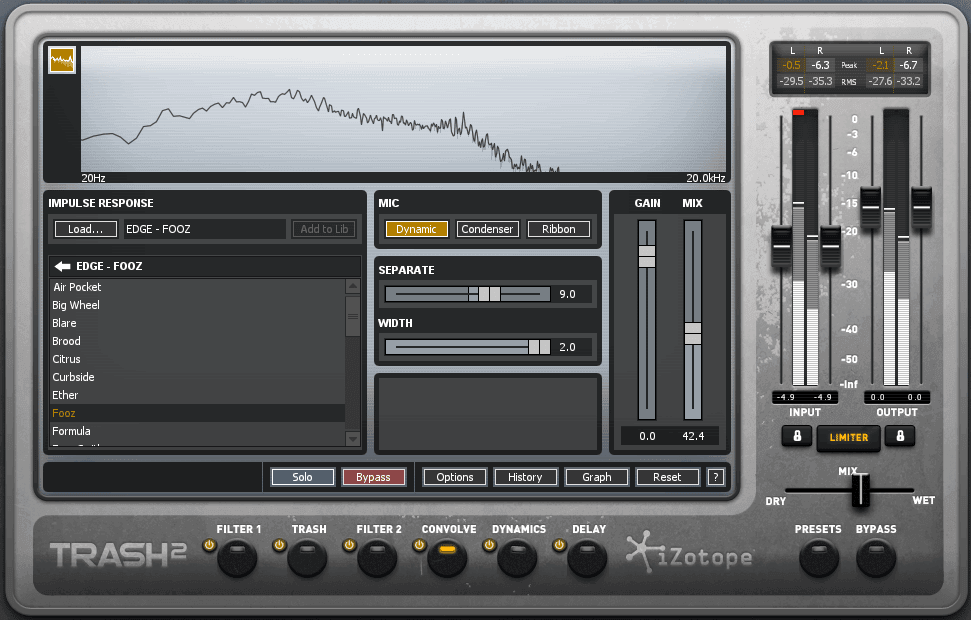971x620 pixels.
Task: Bypass the Convolve module
Action: tap(373, 477)
